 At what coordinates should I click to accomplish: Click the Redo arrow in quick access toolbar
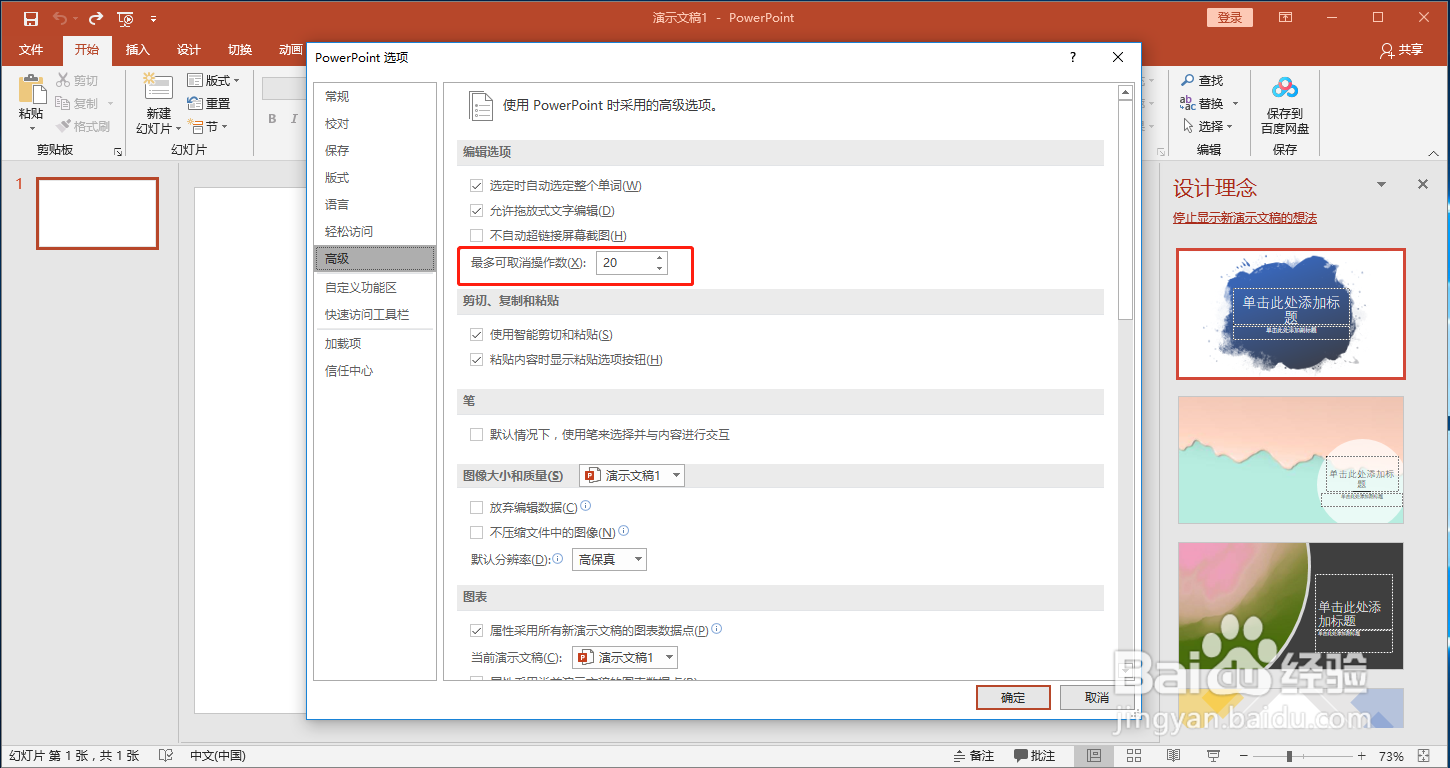point(95,18)
